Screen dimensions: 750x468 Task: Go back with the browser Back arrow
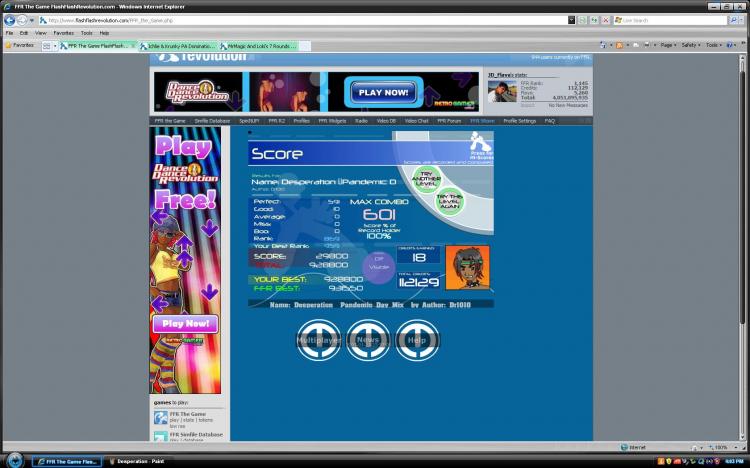click(x=10, y=21)
